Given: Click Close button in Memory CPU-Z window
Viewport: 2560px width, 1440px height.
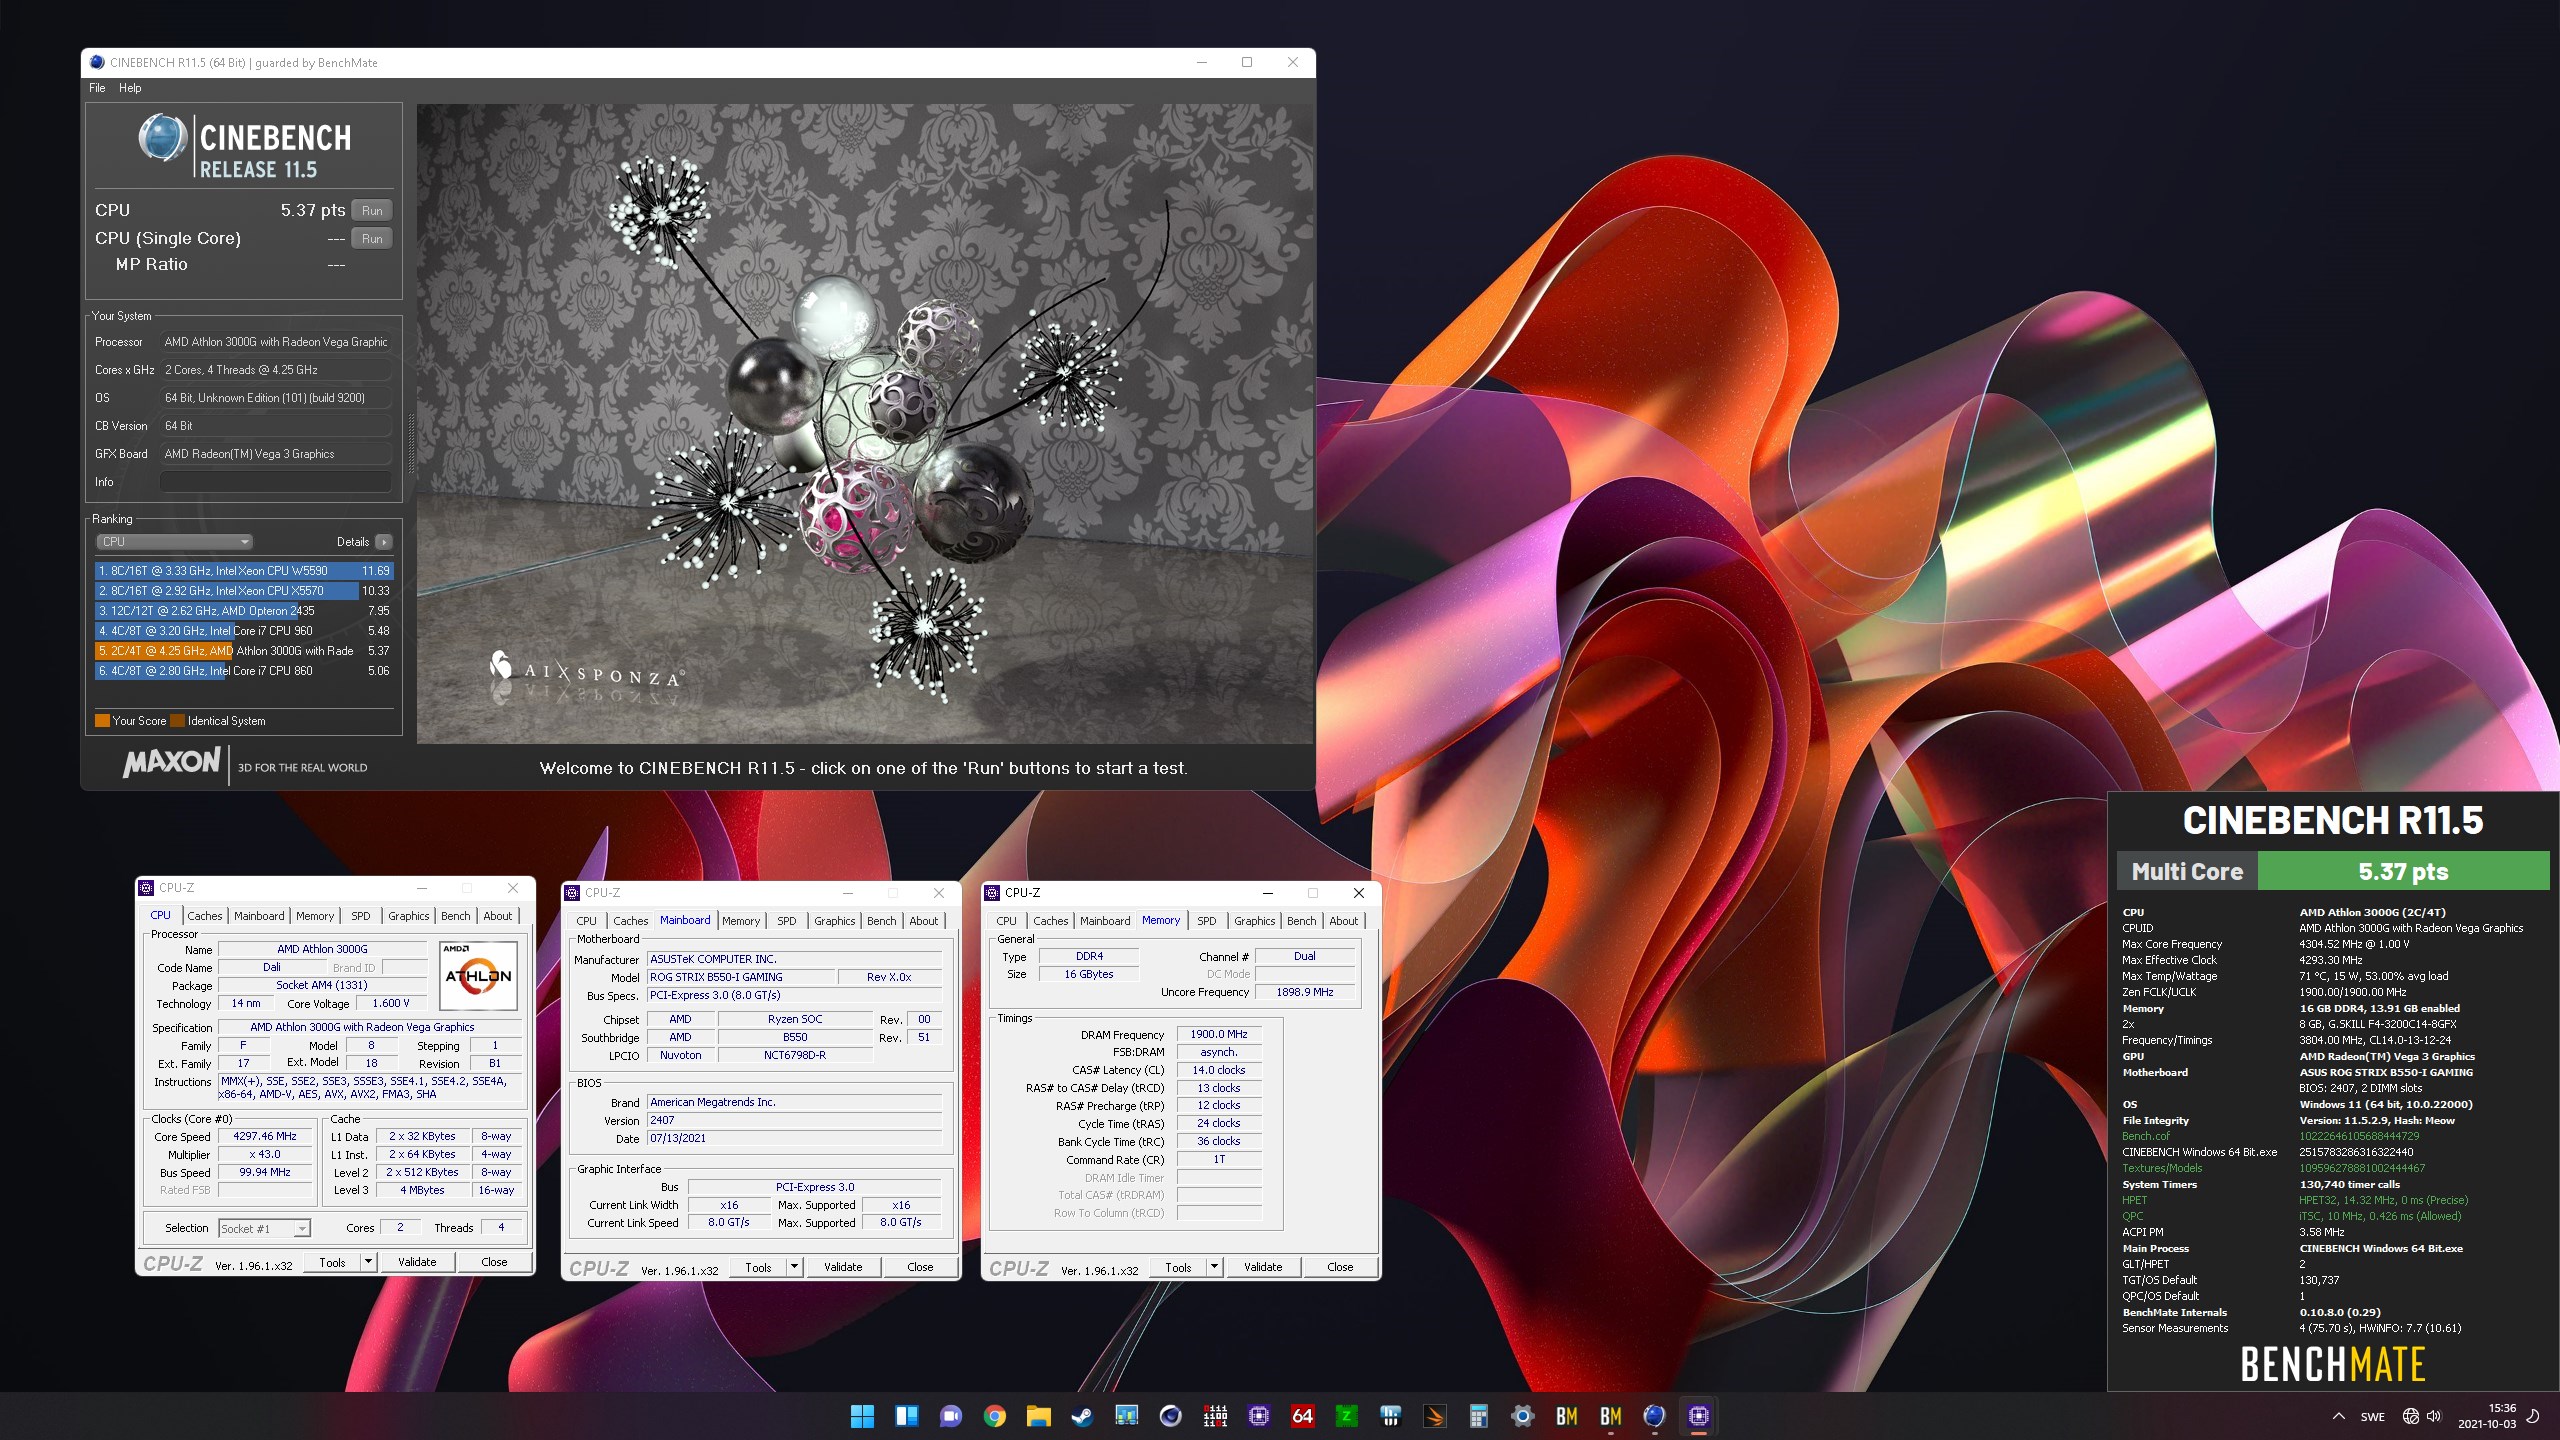Looking at the screenshot, I should 1340,1267.
